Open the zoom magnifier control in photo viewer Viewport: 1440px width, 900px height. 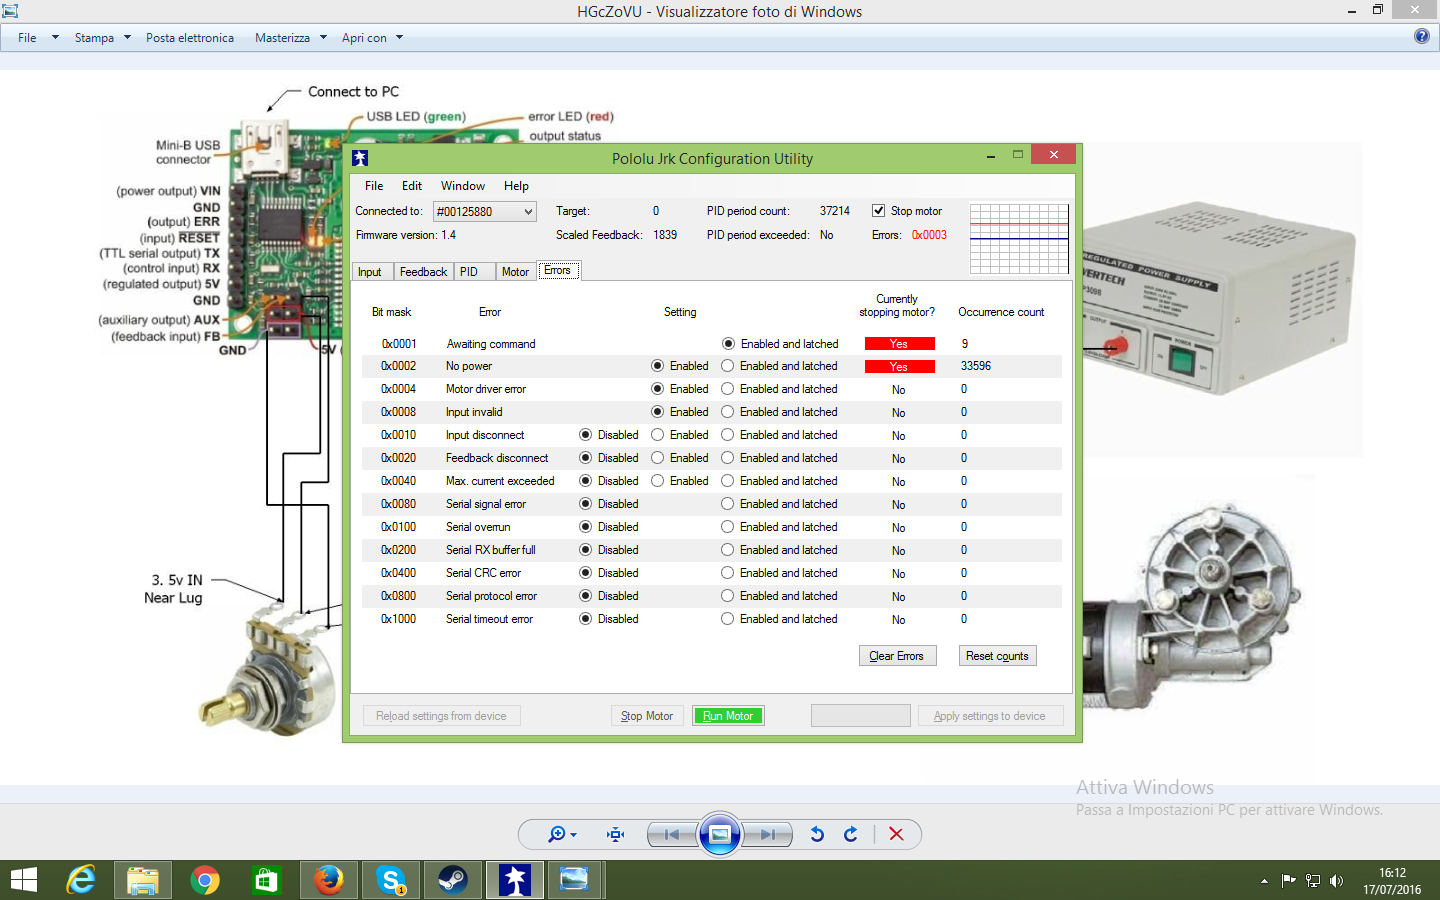(562, 834)
